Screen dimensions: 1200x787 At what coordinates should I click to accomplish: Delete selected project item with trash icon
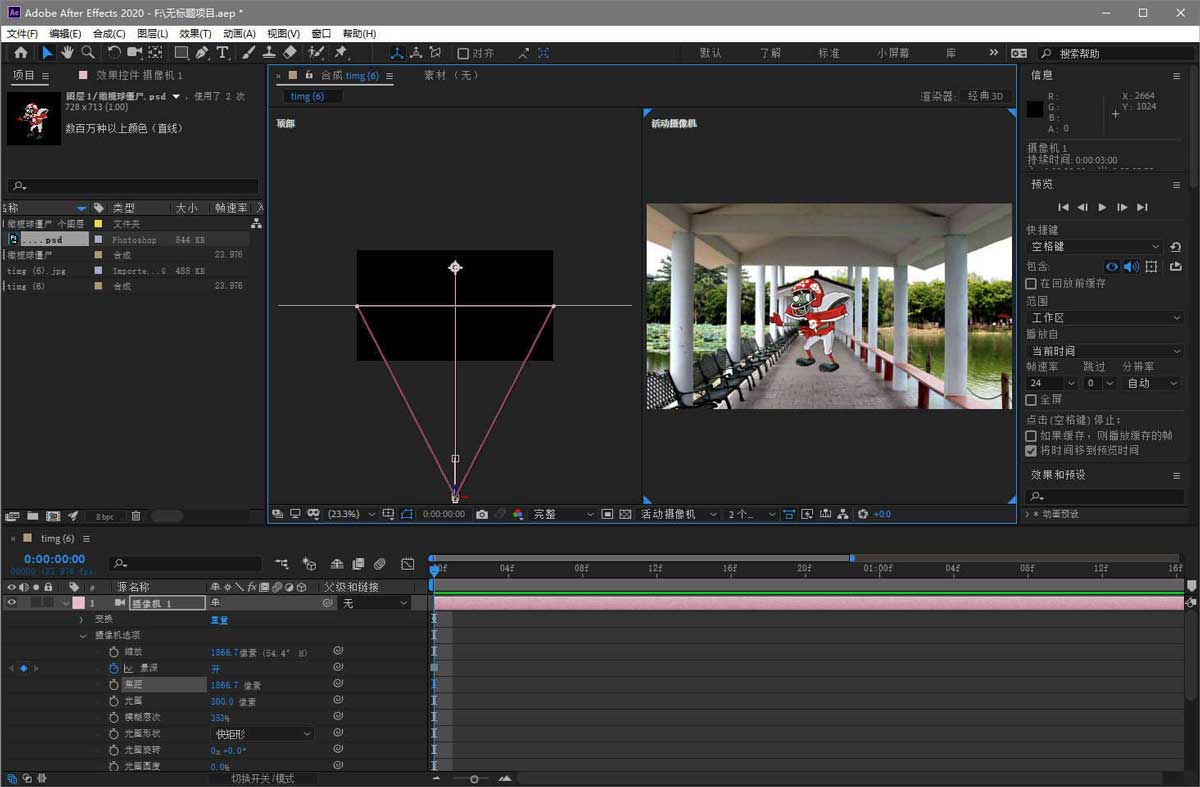point(136,516)
